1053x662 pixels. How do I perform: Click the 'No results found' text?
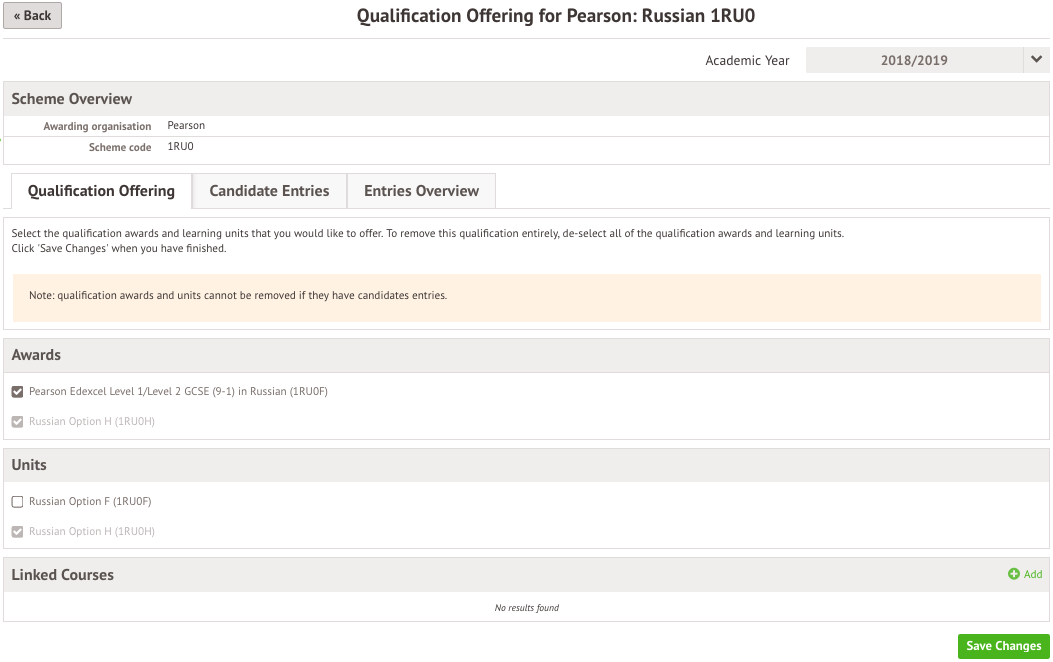(x=526, y=608)
